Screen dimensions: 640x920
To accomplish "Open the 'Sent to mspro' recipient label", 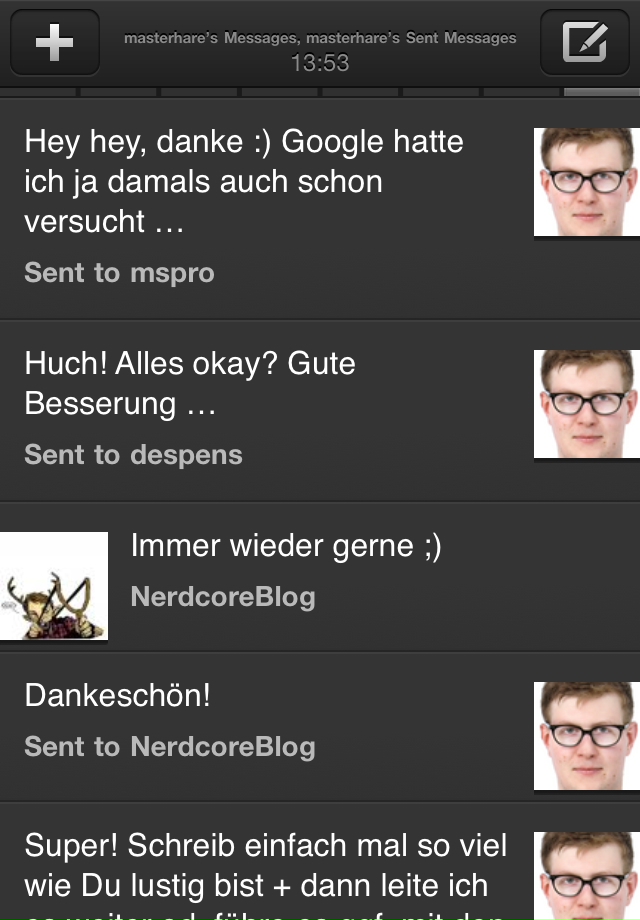I will 120,273.
